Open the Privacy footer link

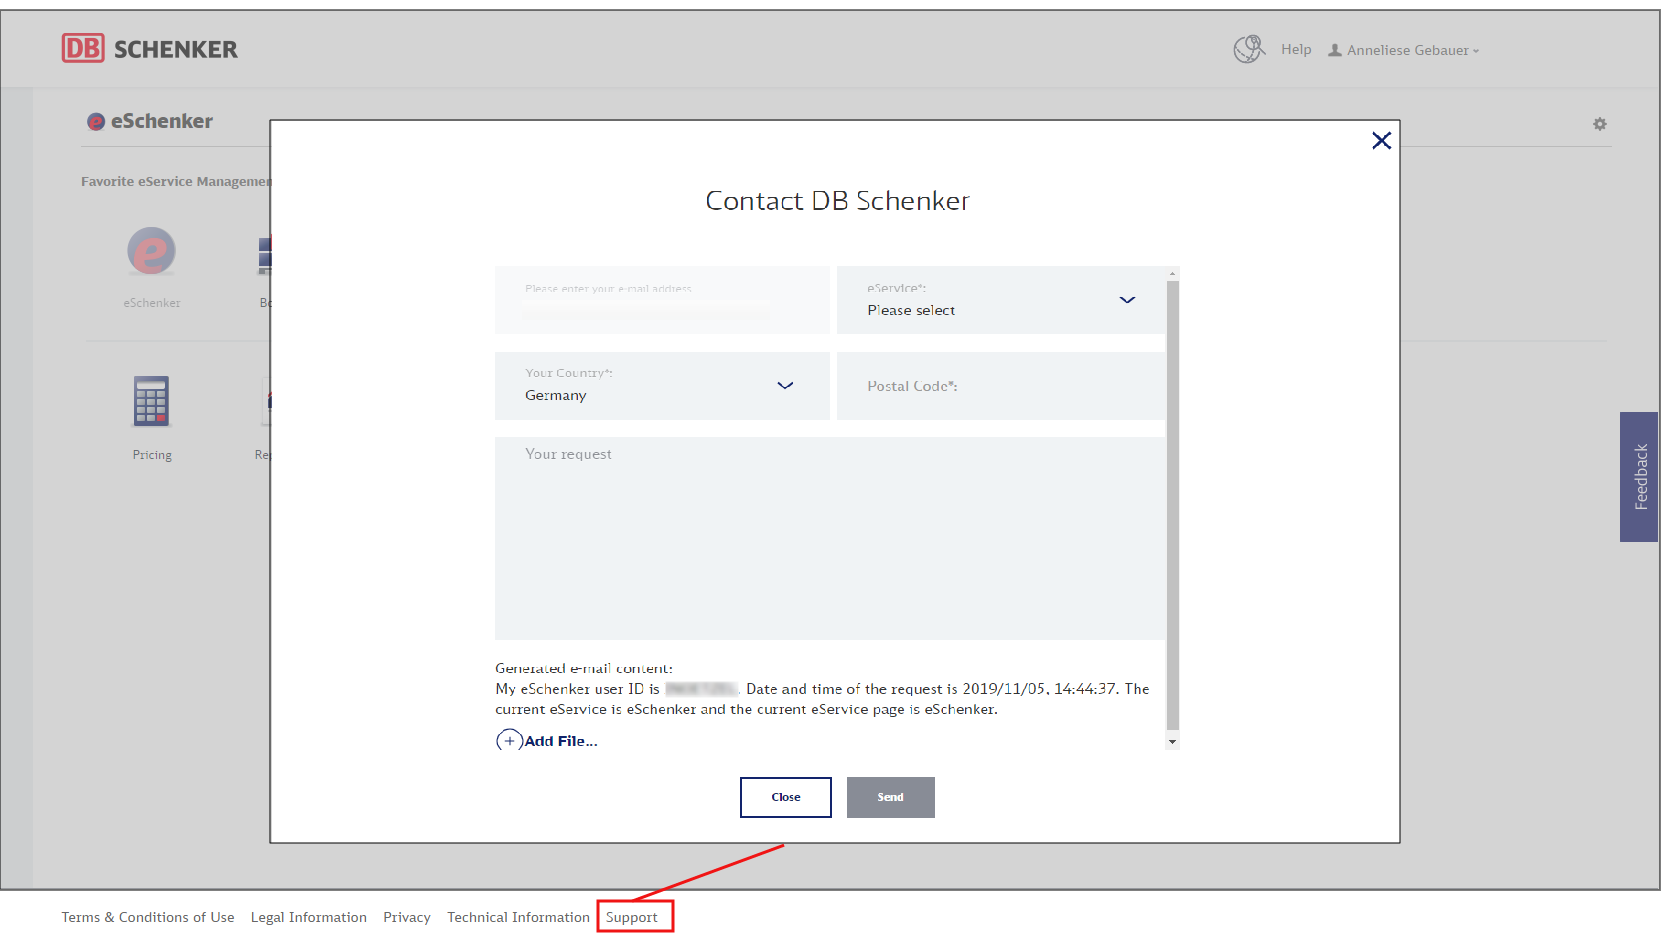pyautogui.click(x=407, y=917)
